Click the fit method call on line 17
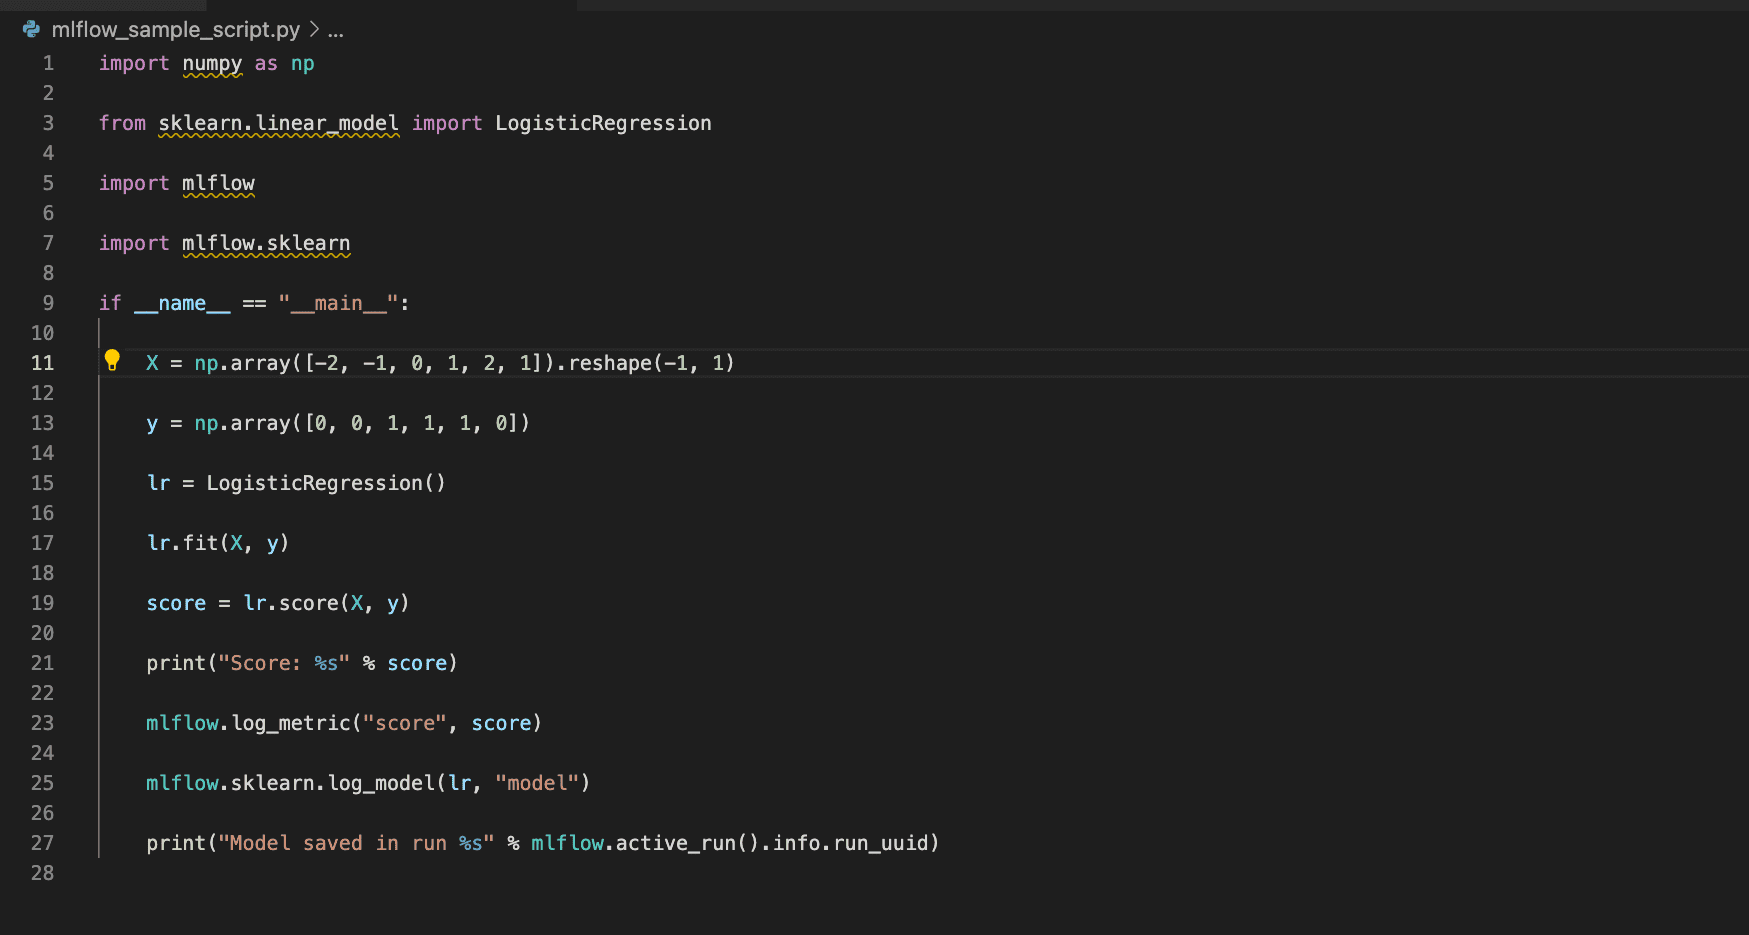Viewport: 1749px width, 935px height. (x=200, y=543)
